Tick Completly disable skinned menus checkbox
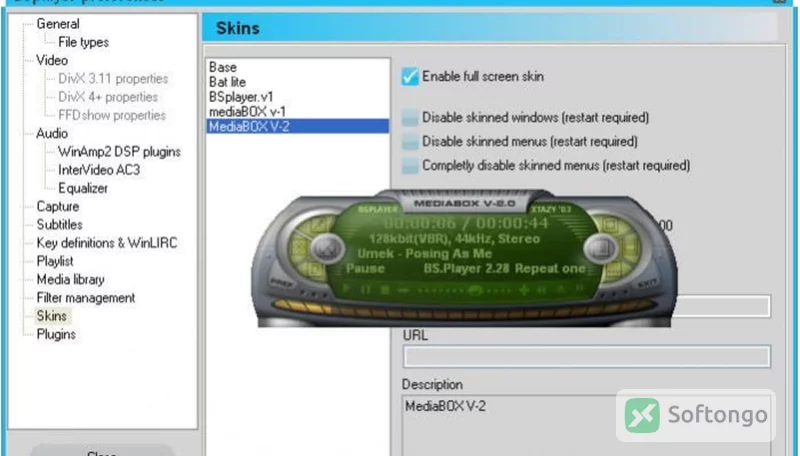 tap(410, 166)
